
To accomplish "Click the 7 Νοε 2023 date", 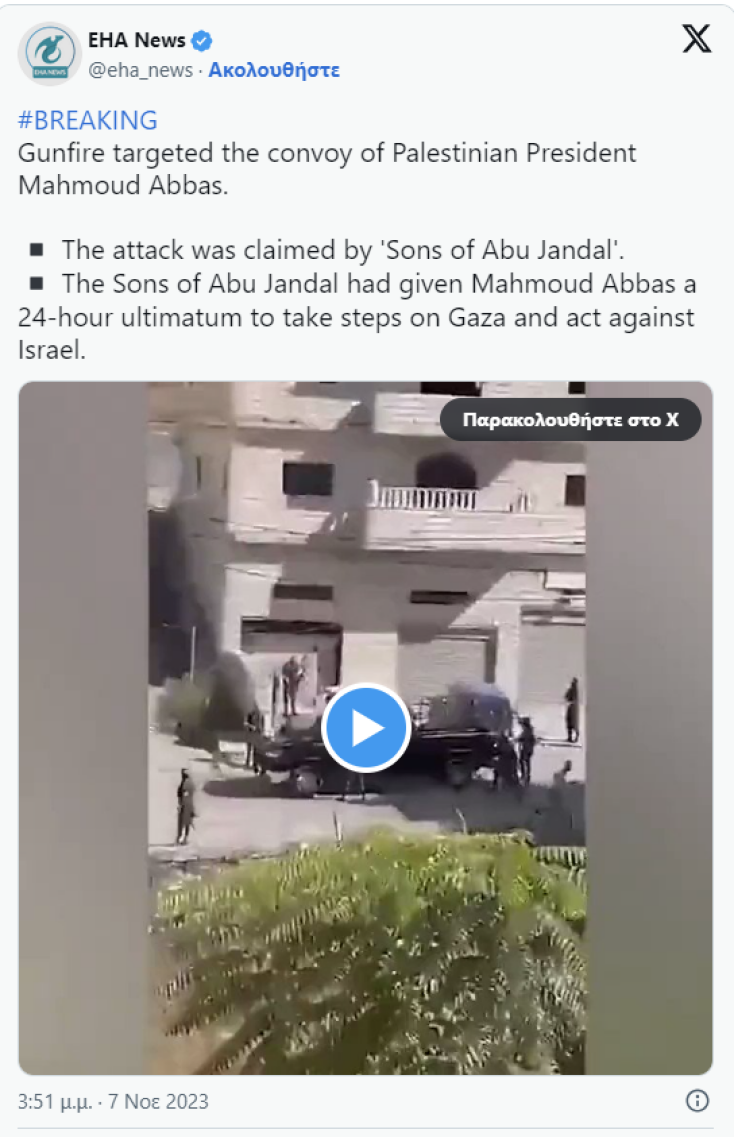I will point(158,1101).
